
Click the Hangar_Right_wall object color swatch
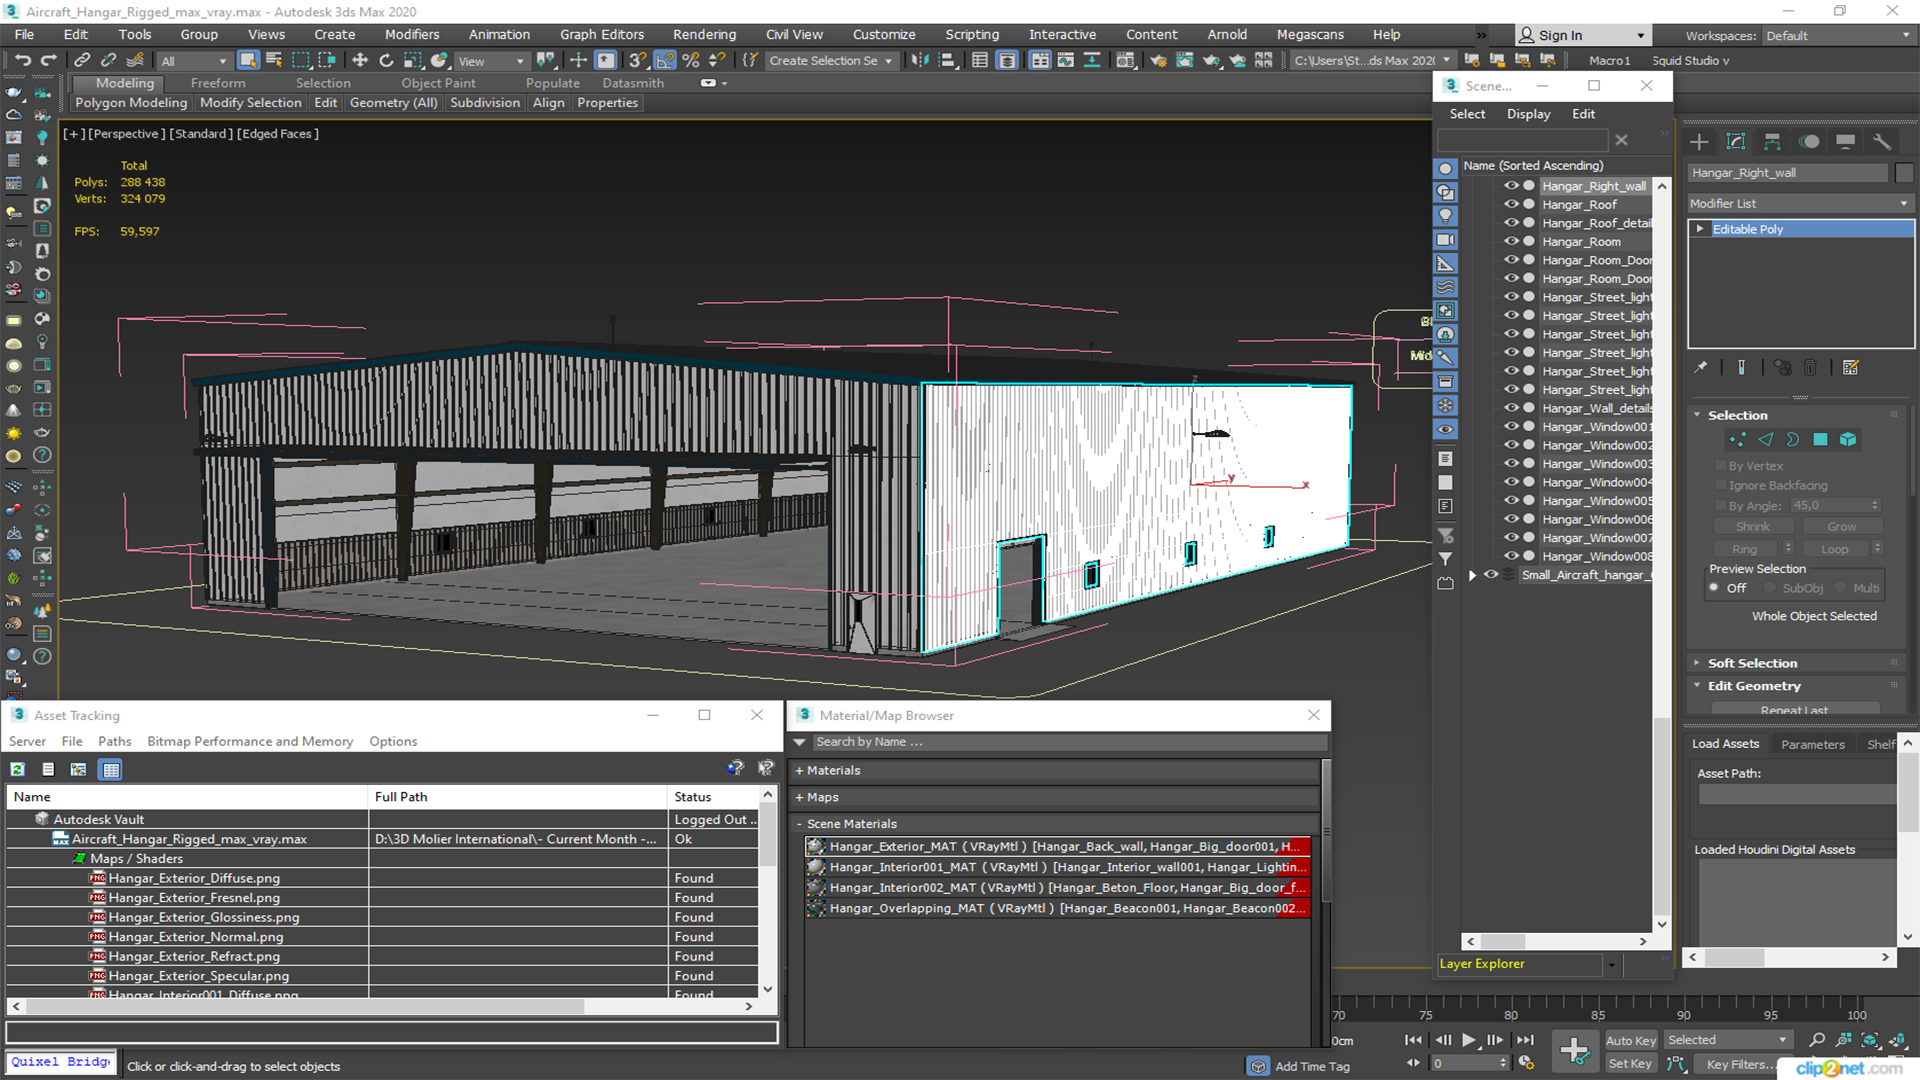(x=1904, y=173)
